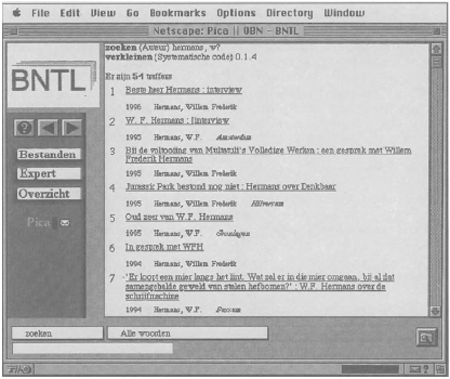Click the Overzicht button
Image resolution: width=450 pixels, height=379 pixels.
coord(49,194)
